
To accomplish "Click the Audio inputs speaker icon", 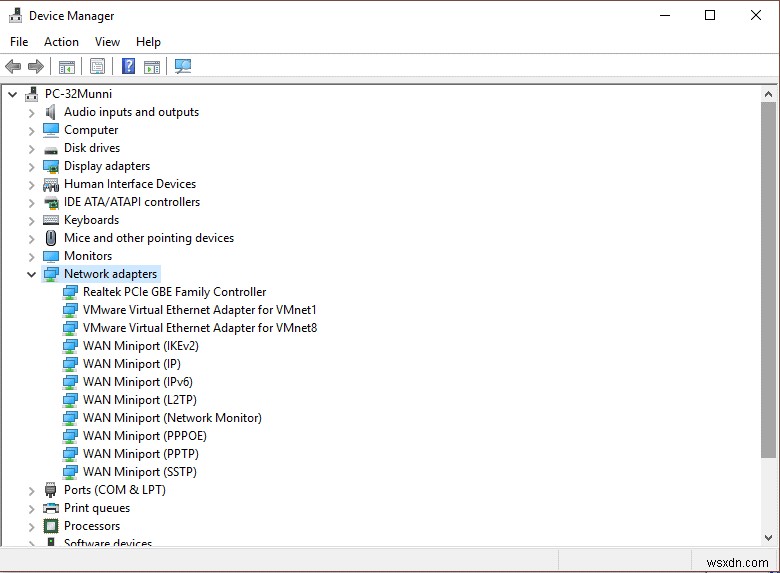I will pos(50,112).
